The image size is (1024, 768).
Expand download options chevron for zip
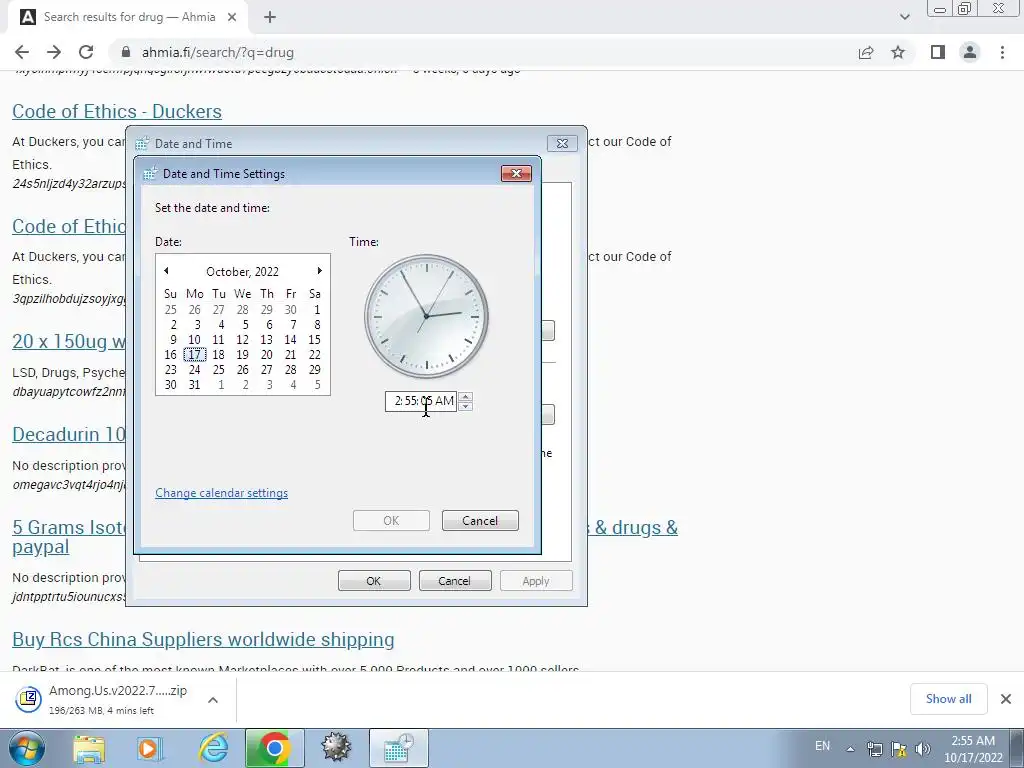(x=213, y=699)
